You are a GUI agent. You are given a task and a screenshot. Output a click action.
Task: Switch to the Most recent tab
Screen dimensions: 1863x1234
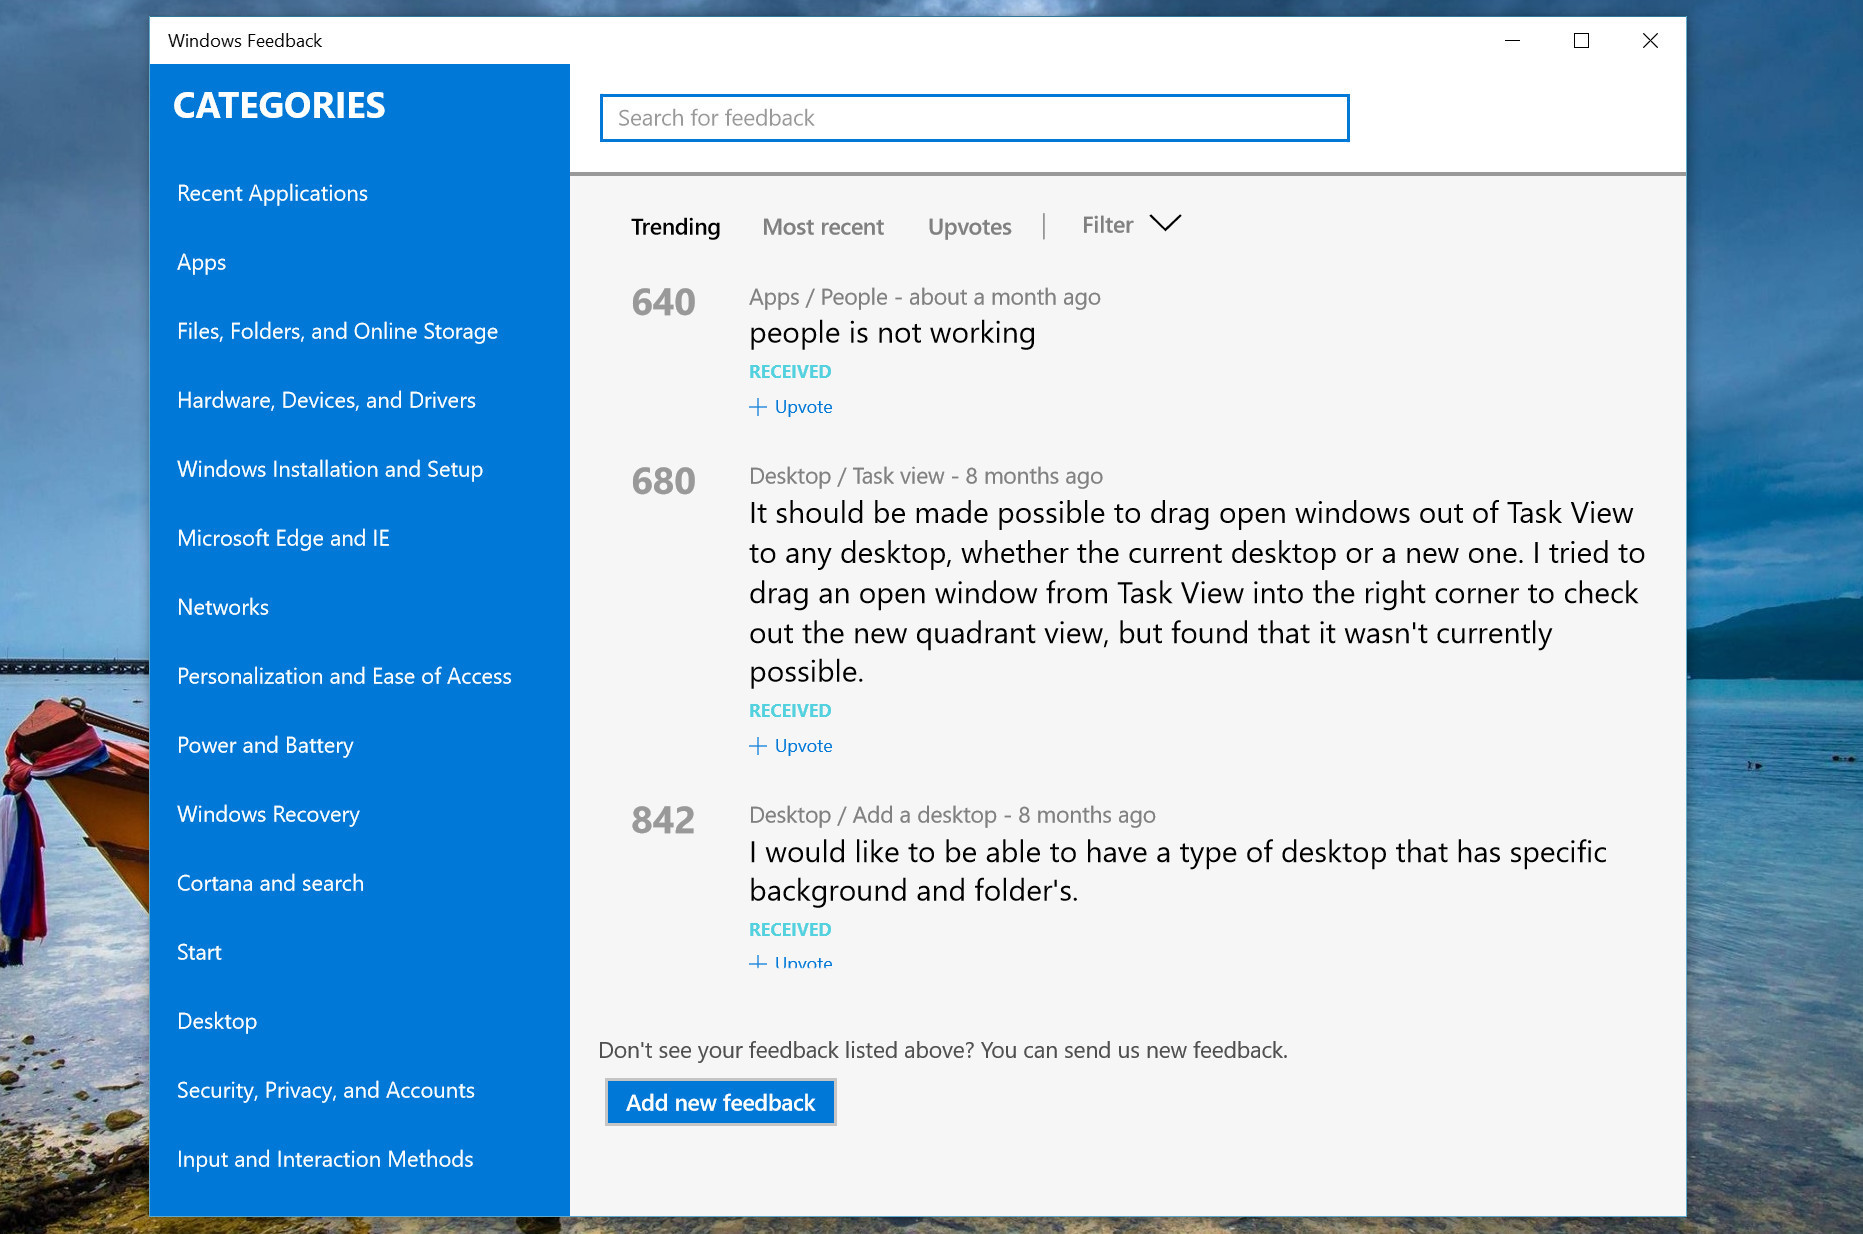[x=823, y=227]
